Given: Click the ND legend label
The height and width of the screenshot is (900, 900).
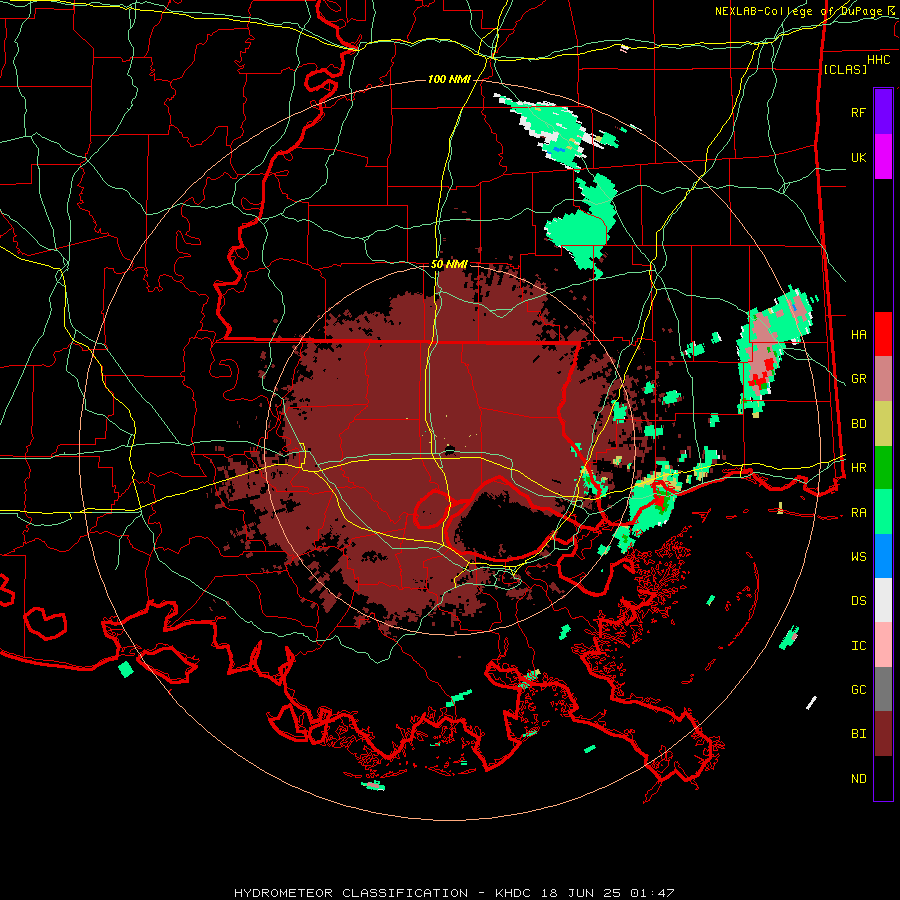Looking at the screenshot, I should (x=858, y=779).
